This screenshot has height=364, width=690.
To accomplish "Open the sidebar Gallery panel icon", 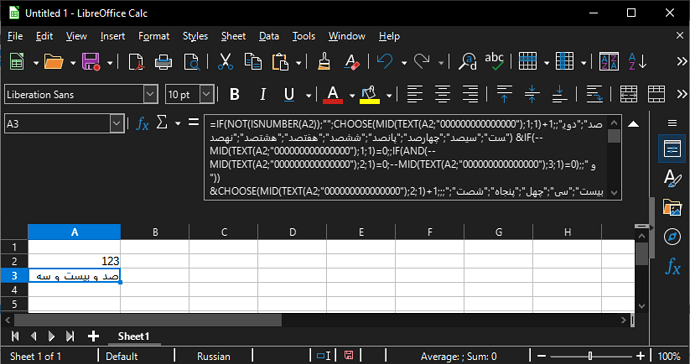I will [672, 208].
